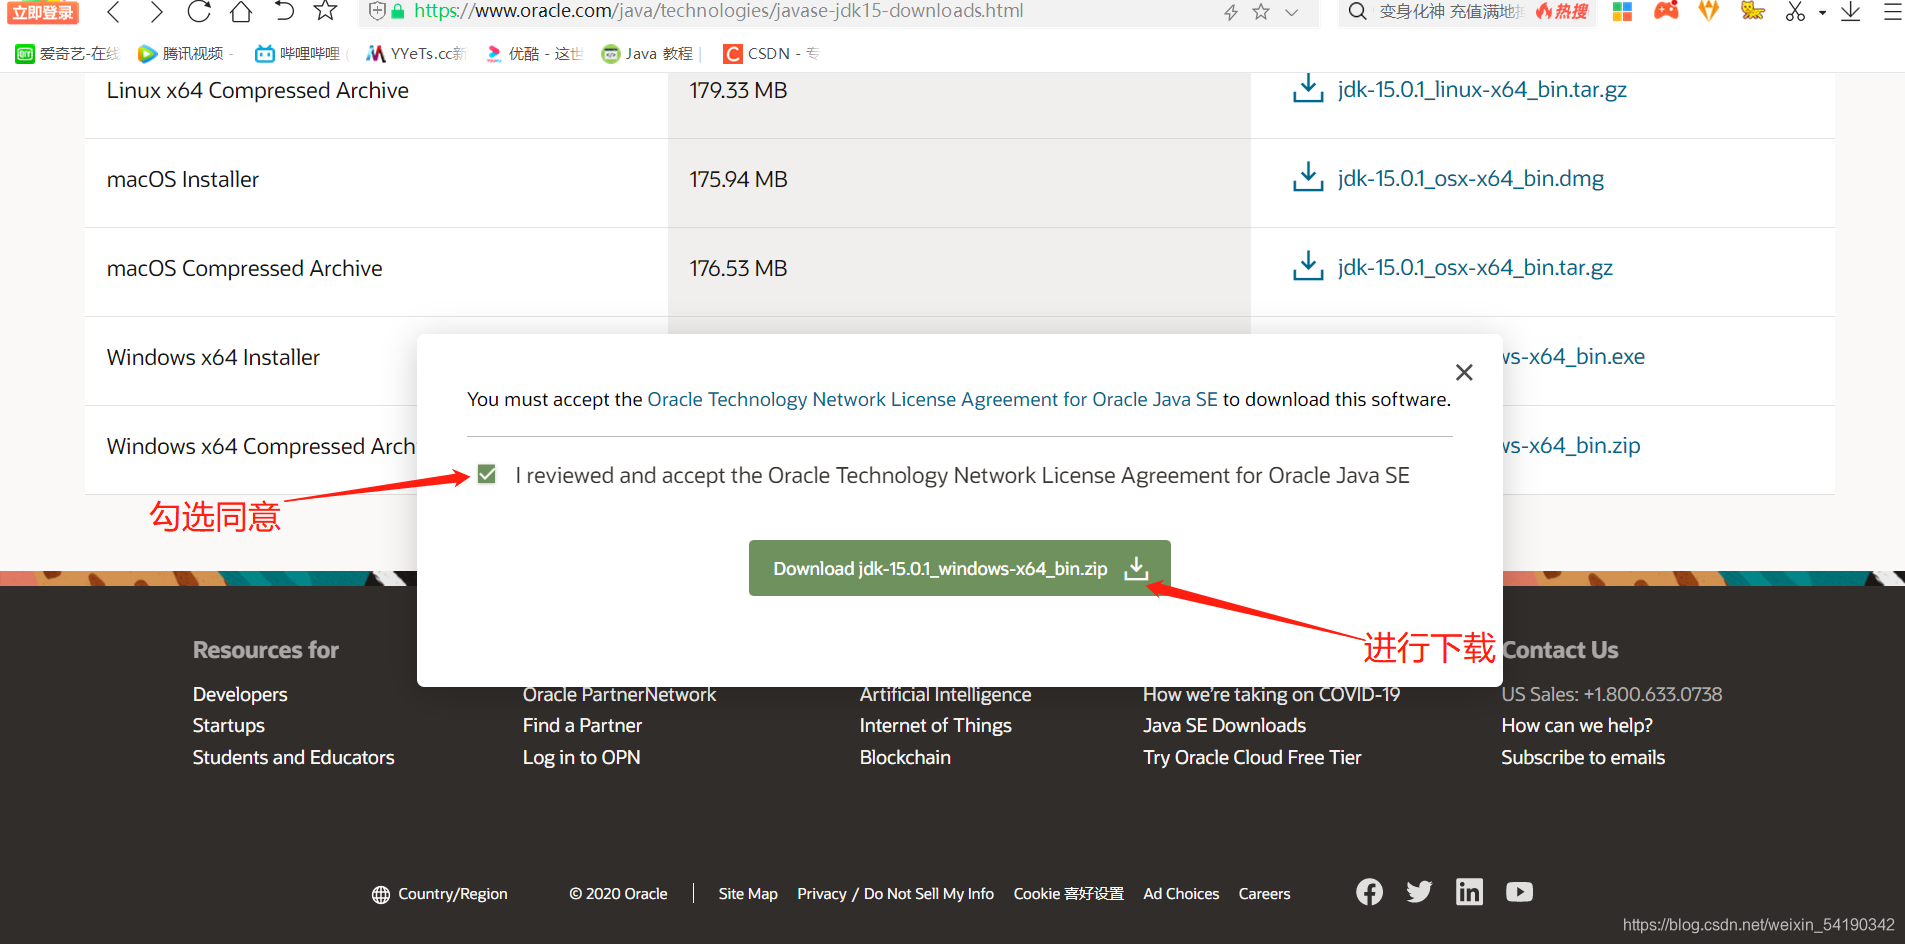
Task: Click the yellow cat extension icon
Action: [1752, 11]
